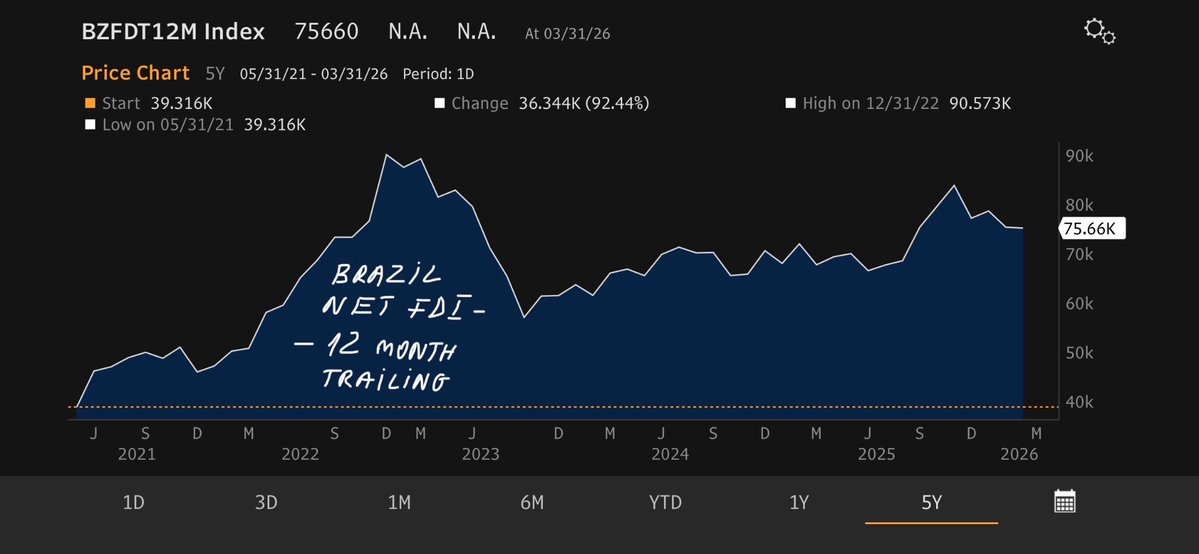Select the active 5Y range tab
The image size is (1199, 554).
(x=931, y=503)
